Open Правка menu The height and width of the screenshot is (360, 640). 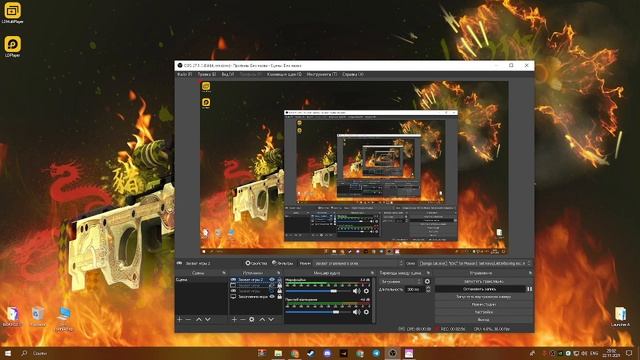tap(207, 74)
